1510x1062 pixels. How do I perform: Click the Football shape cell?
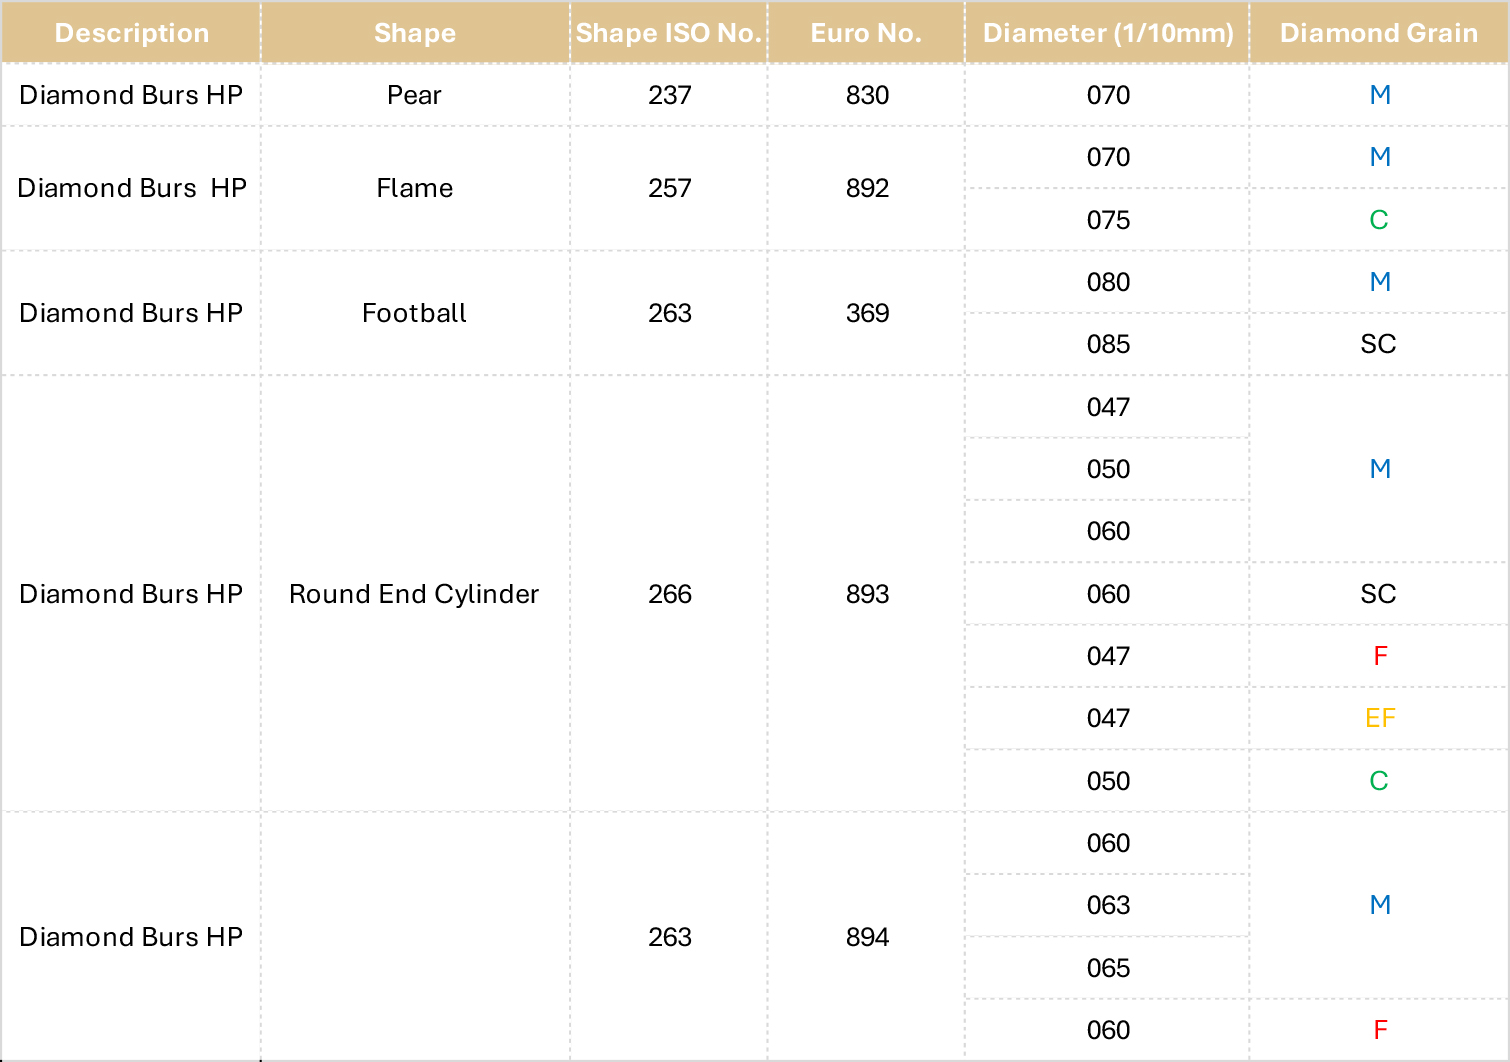coord(415,313)
